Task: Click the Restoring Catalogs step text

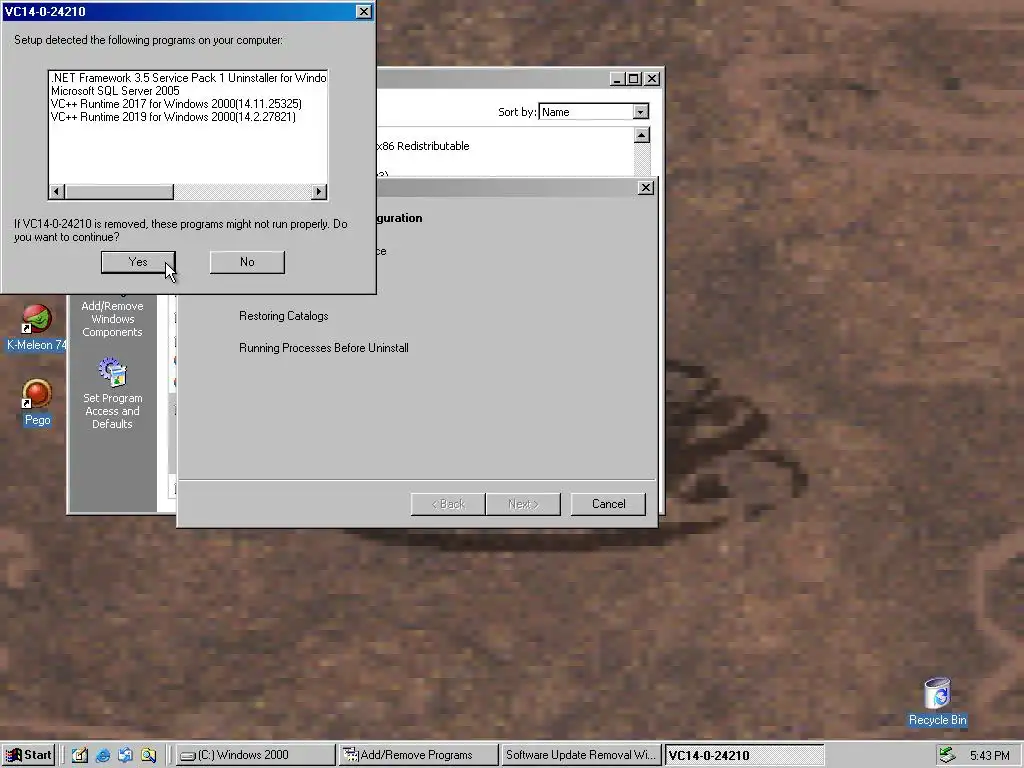Action: (283, 316)
